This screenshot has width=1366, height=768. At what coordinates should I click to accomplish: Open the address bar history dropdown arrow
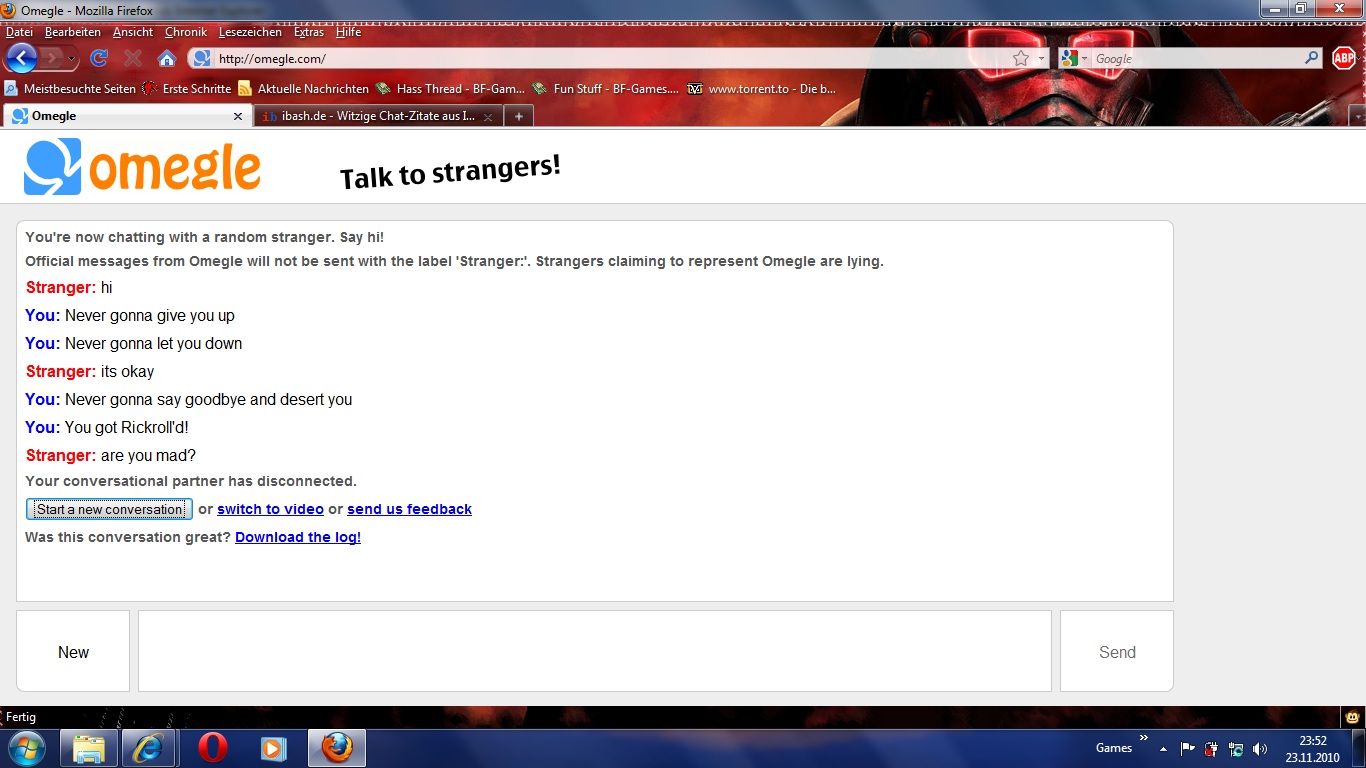pyautogui.click(x=1041, y=59)
